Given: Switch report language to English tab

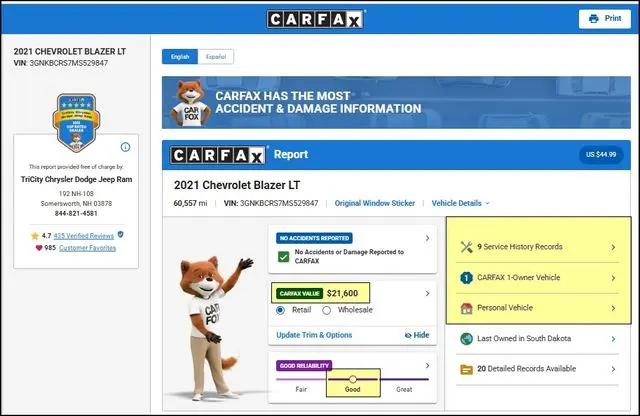Looking at the screenshot, I should [x=180, y=57].
